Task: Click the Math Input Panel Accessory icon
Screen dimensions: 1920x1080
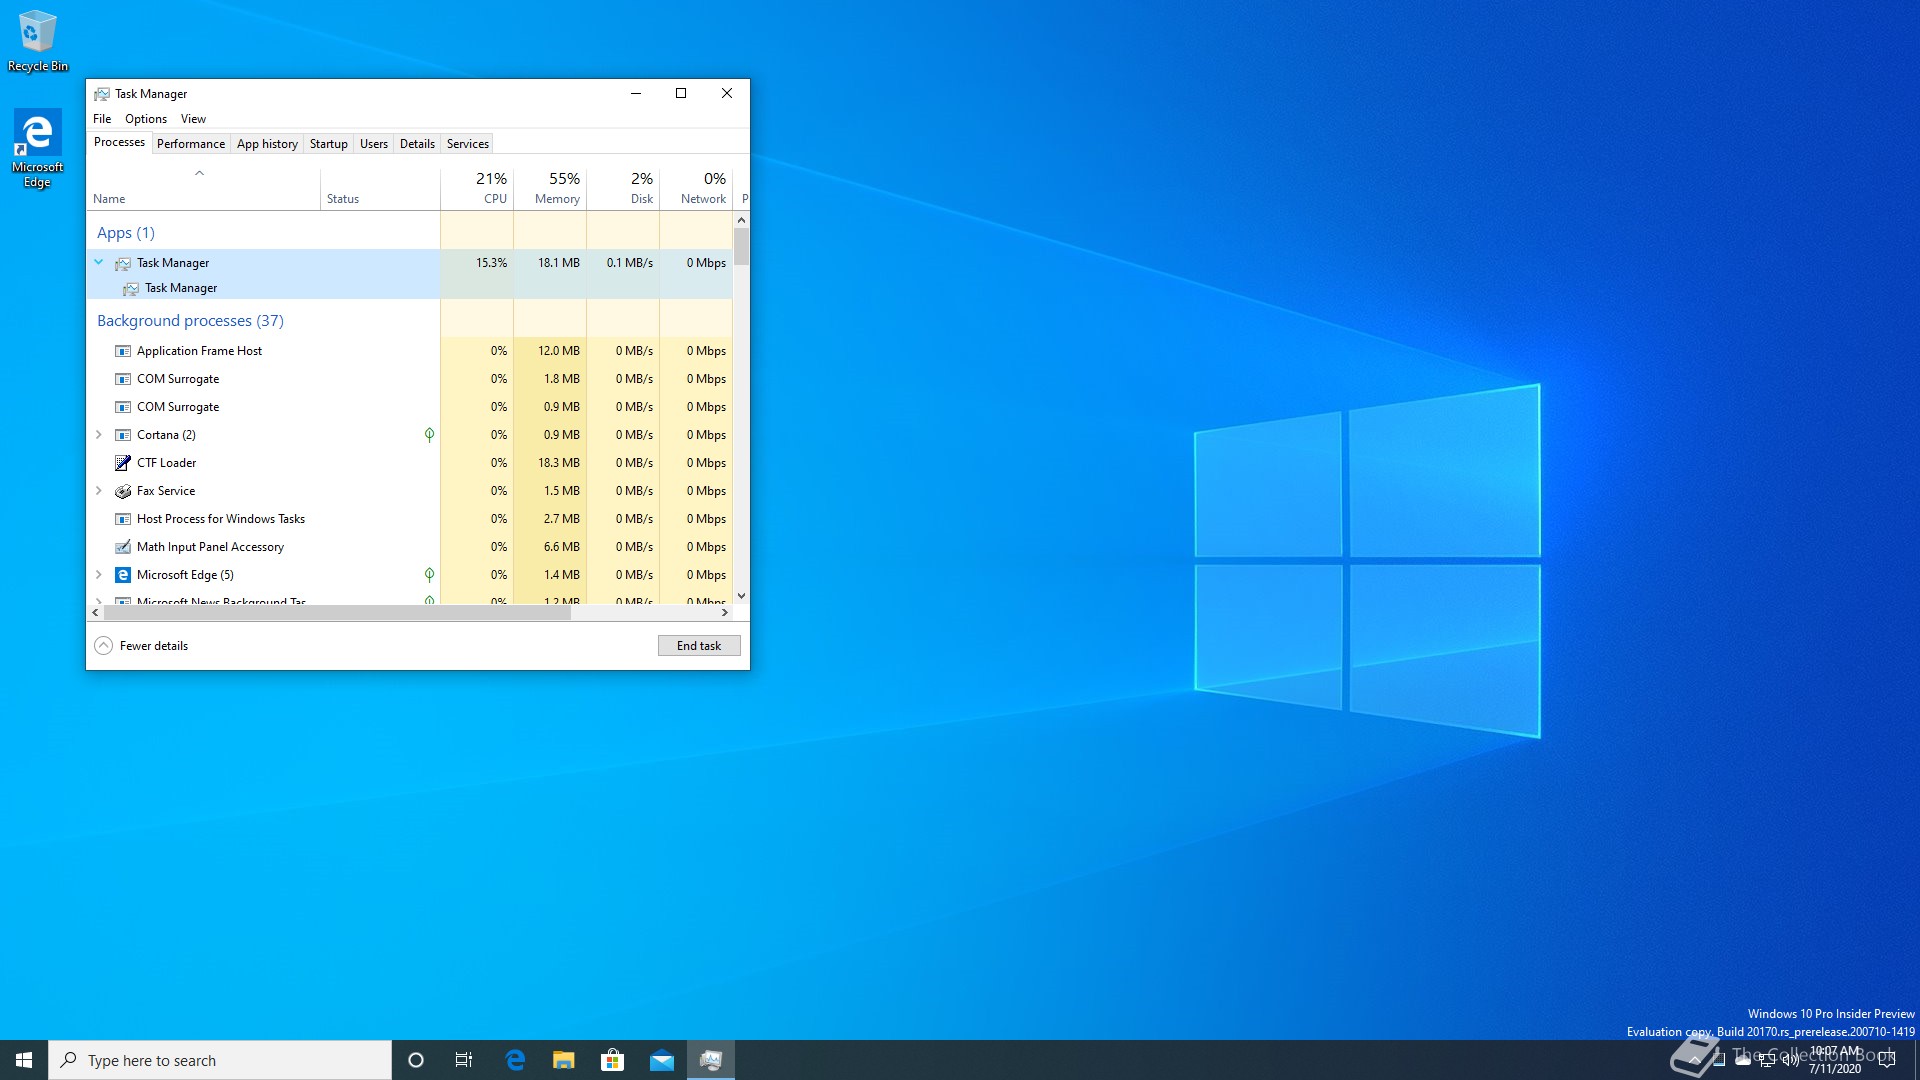Action: pos(122,547)
